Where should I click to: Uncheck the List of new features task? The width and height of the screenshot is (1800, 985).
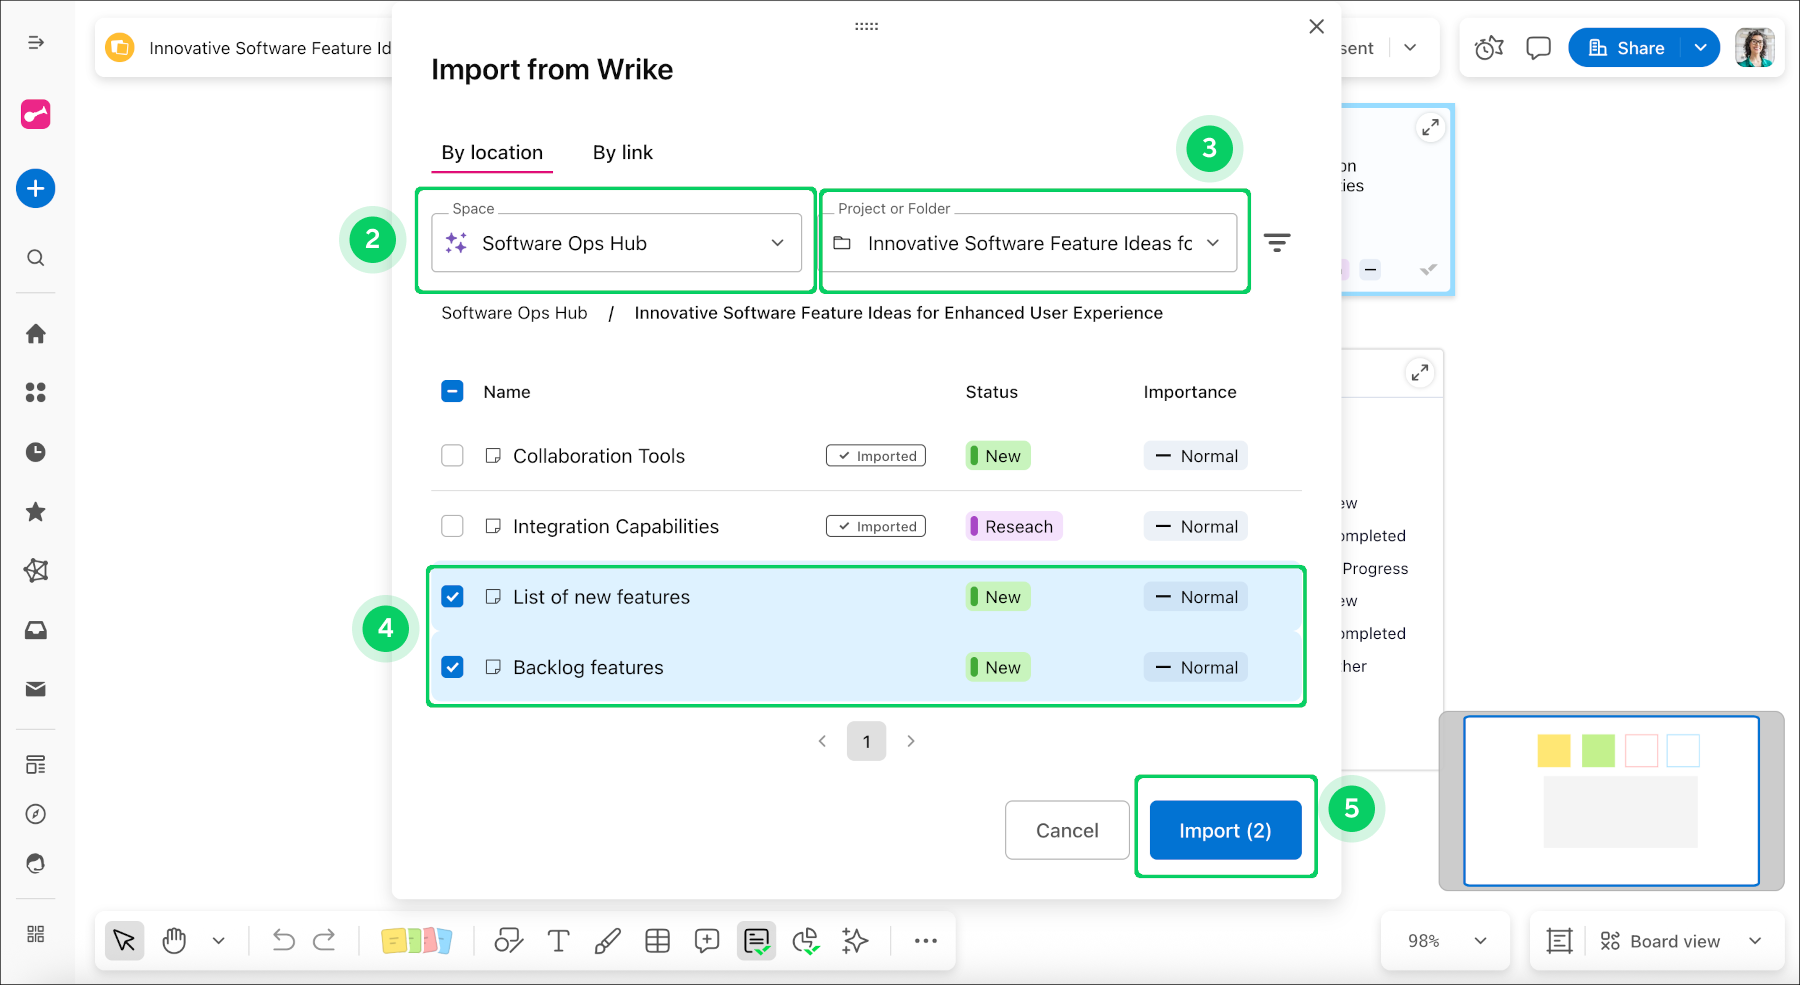pos(452,596)
